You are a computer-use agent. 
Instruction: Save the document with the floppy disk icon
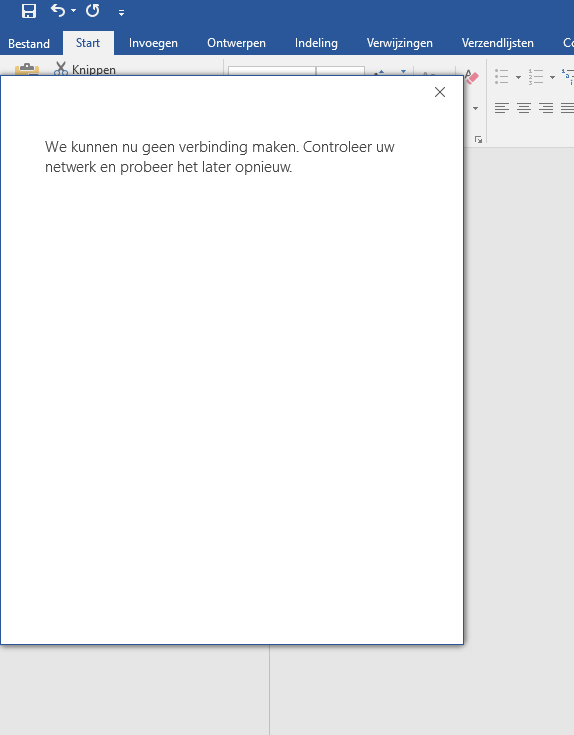(29, 11)
